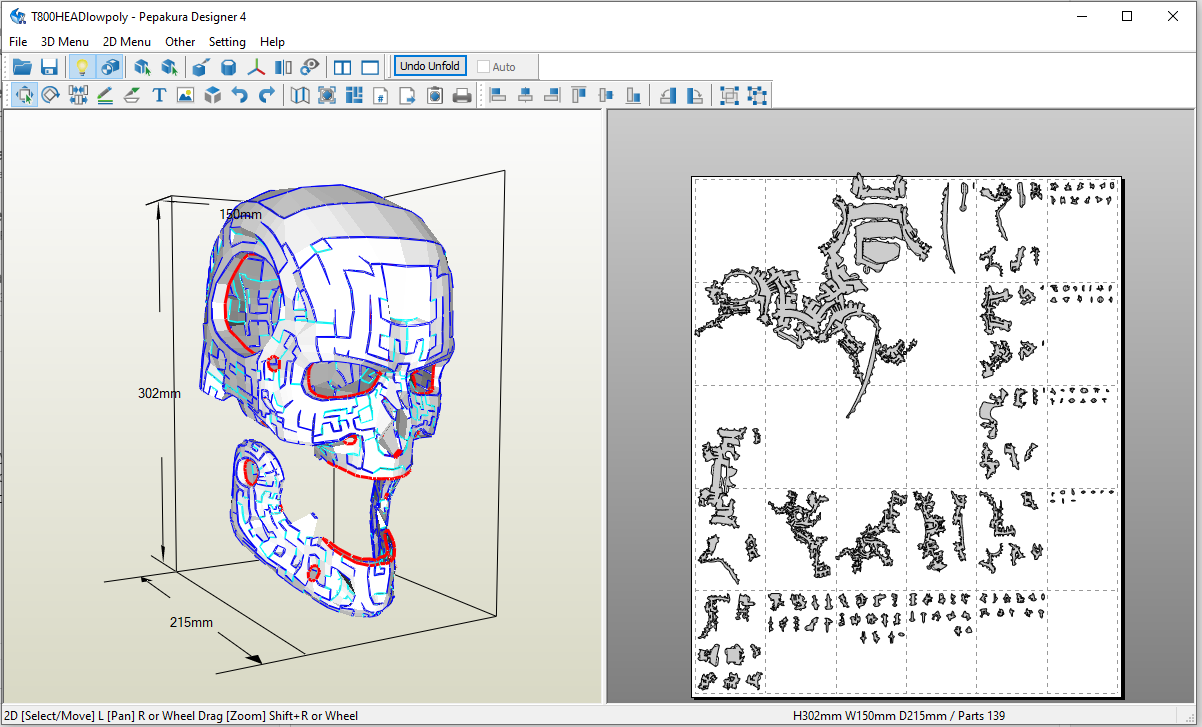Click the align vertical center icon
This screenshot has height=727, width=1202.
[606, 95]
